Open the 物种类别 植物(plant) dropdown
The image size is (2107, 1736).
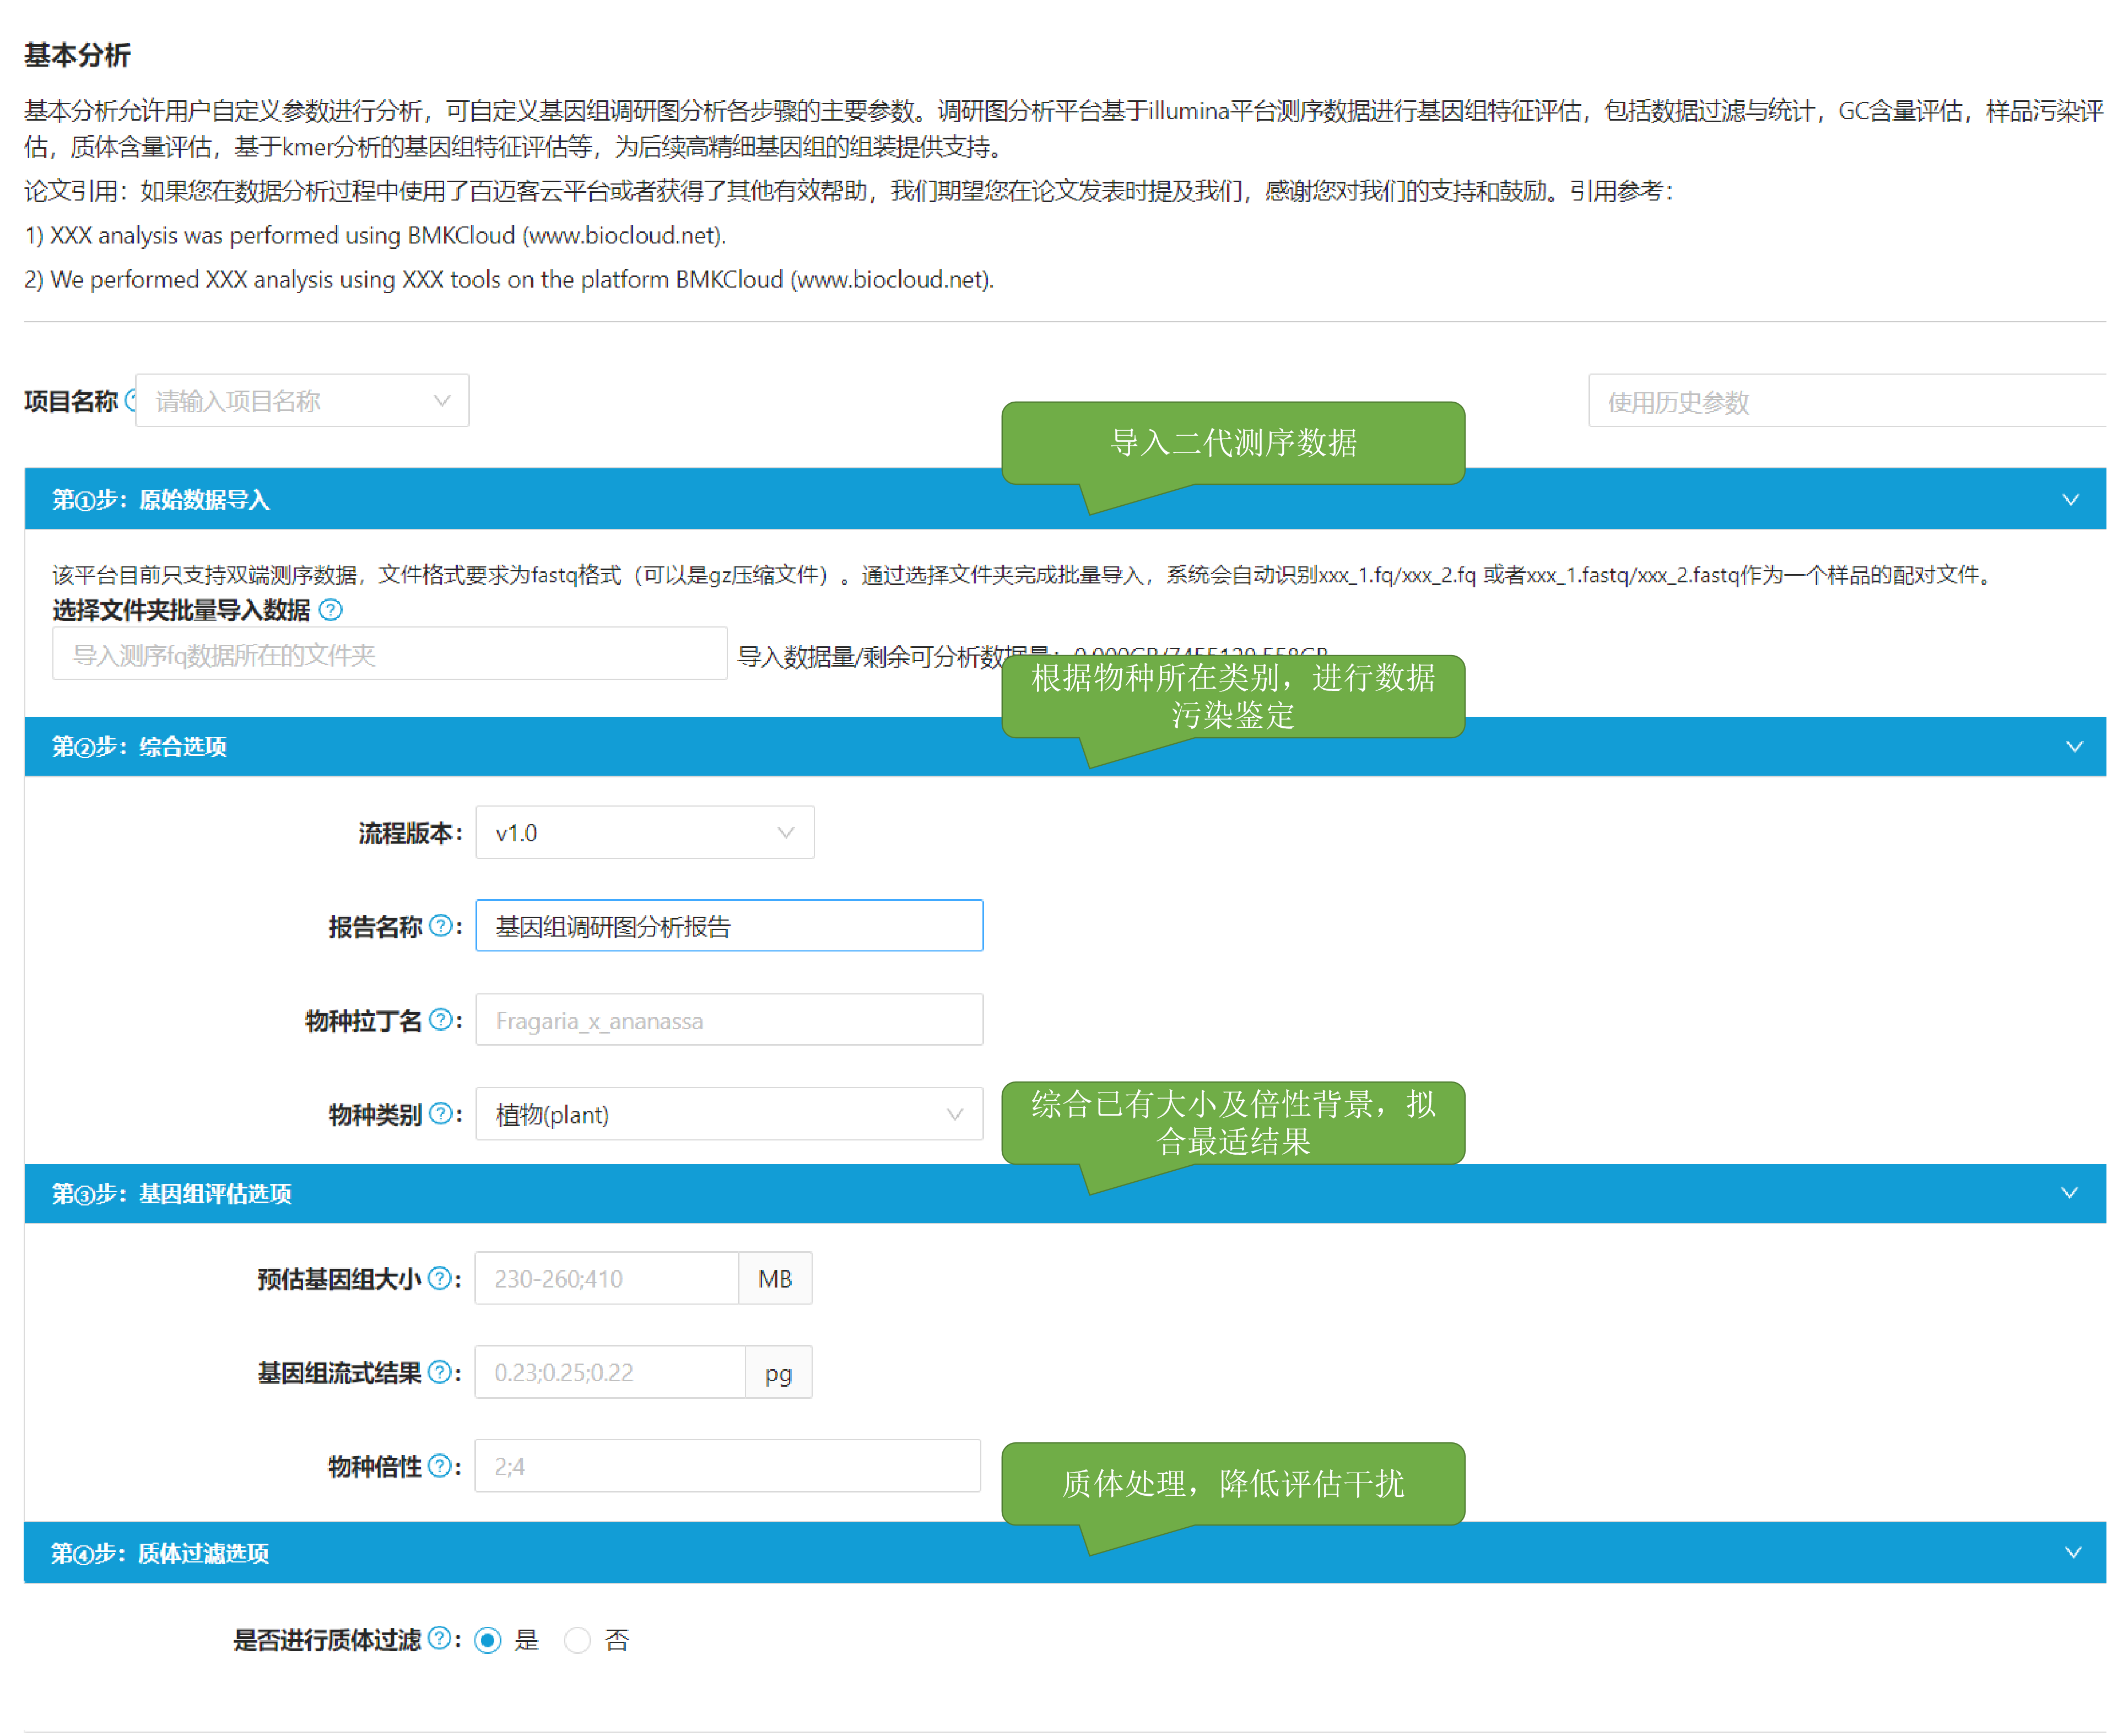728,1114
